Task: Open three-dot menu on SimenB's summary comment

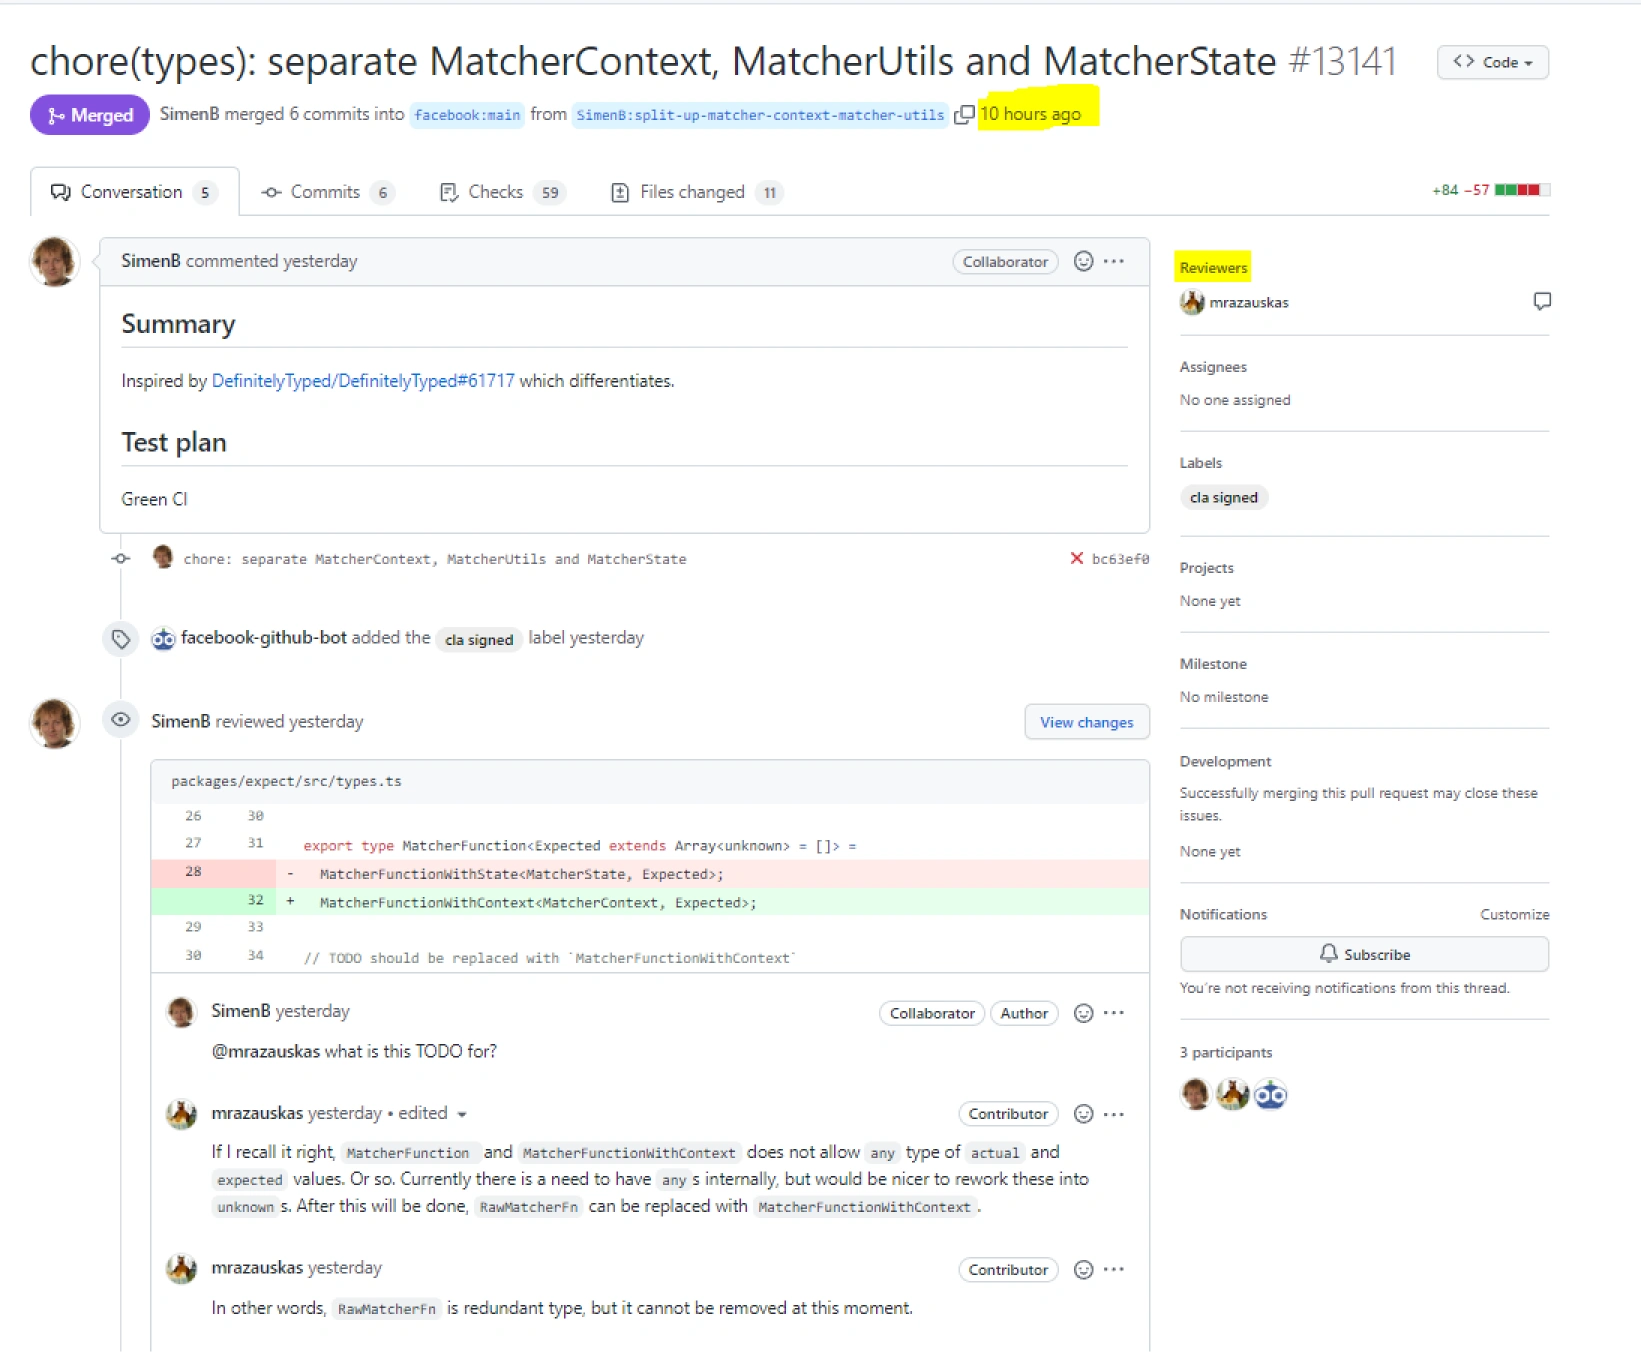Action: coord(1114,262)
